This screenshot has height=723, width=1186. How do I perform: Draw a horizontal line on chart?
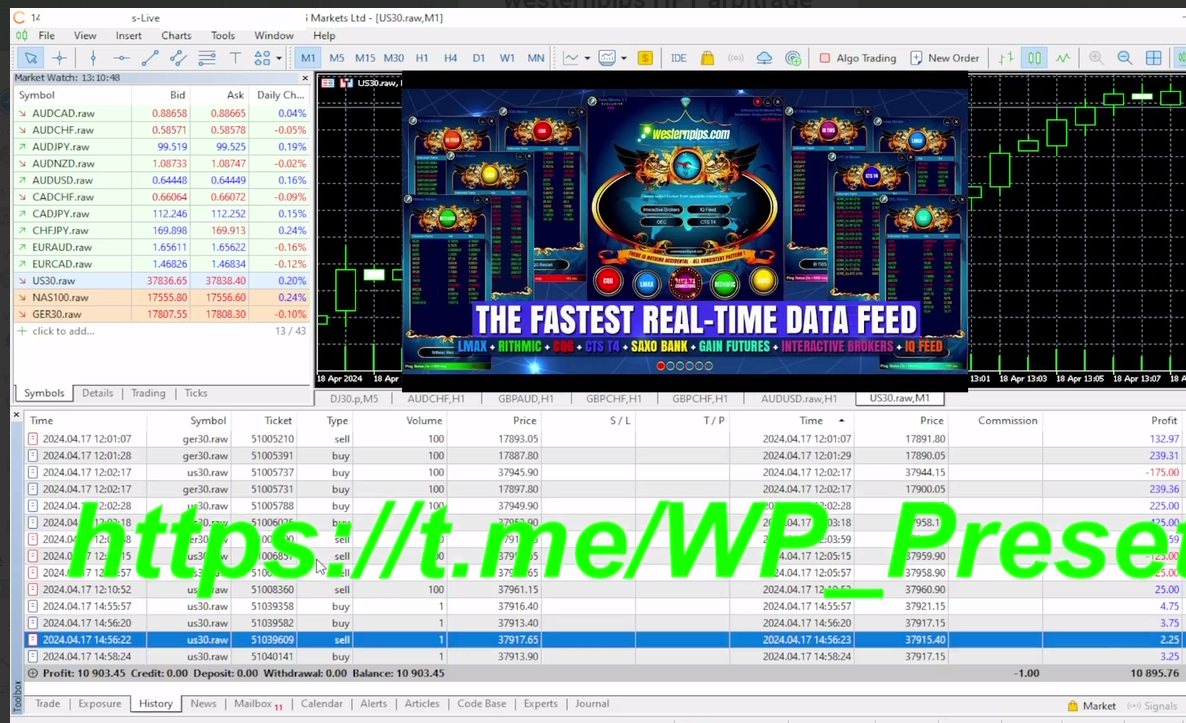121,58
